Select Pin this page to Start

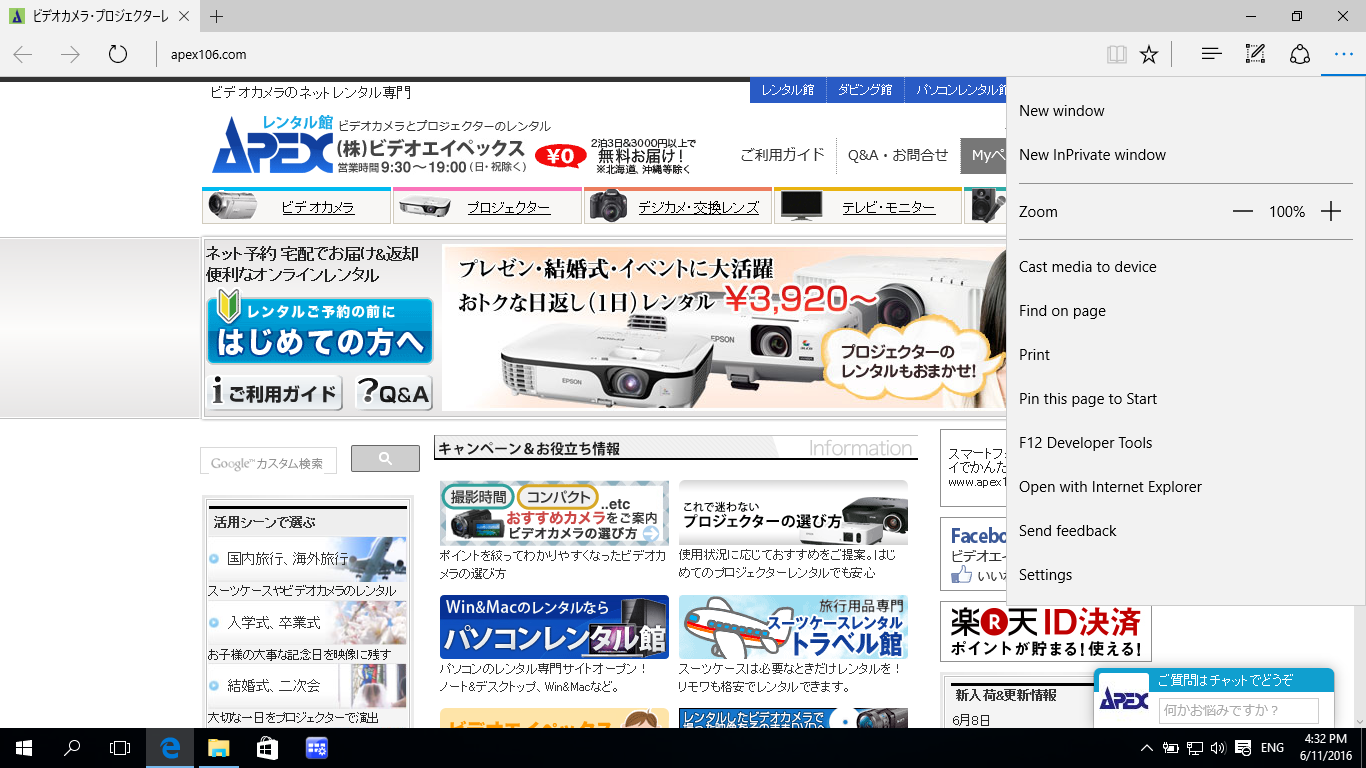pyautogui.click(x=1186, y=399)
